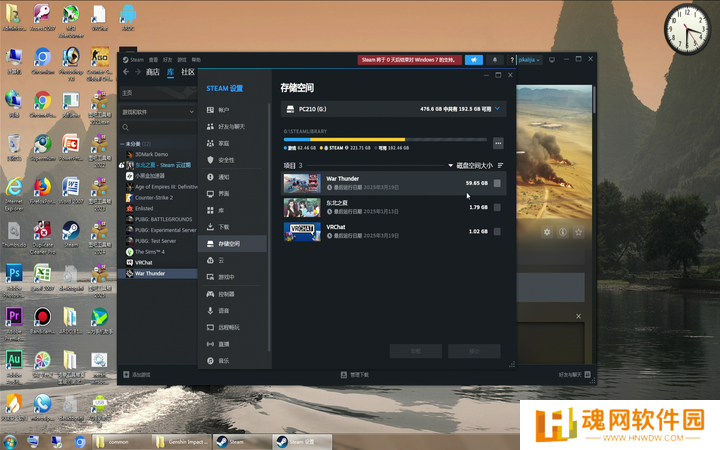Toggle sort order icon beside 磁盘空间大小
Viewport: 720px width, 450px height.
click(x=501, y=165)
